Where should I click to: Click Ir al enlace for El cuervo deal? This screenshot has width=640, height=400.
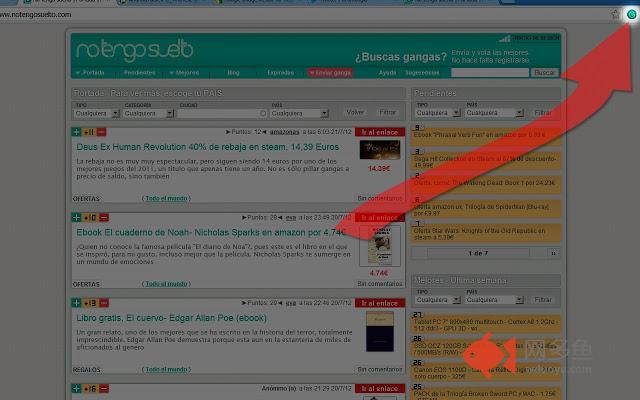[380, 303]
